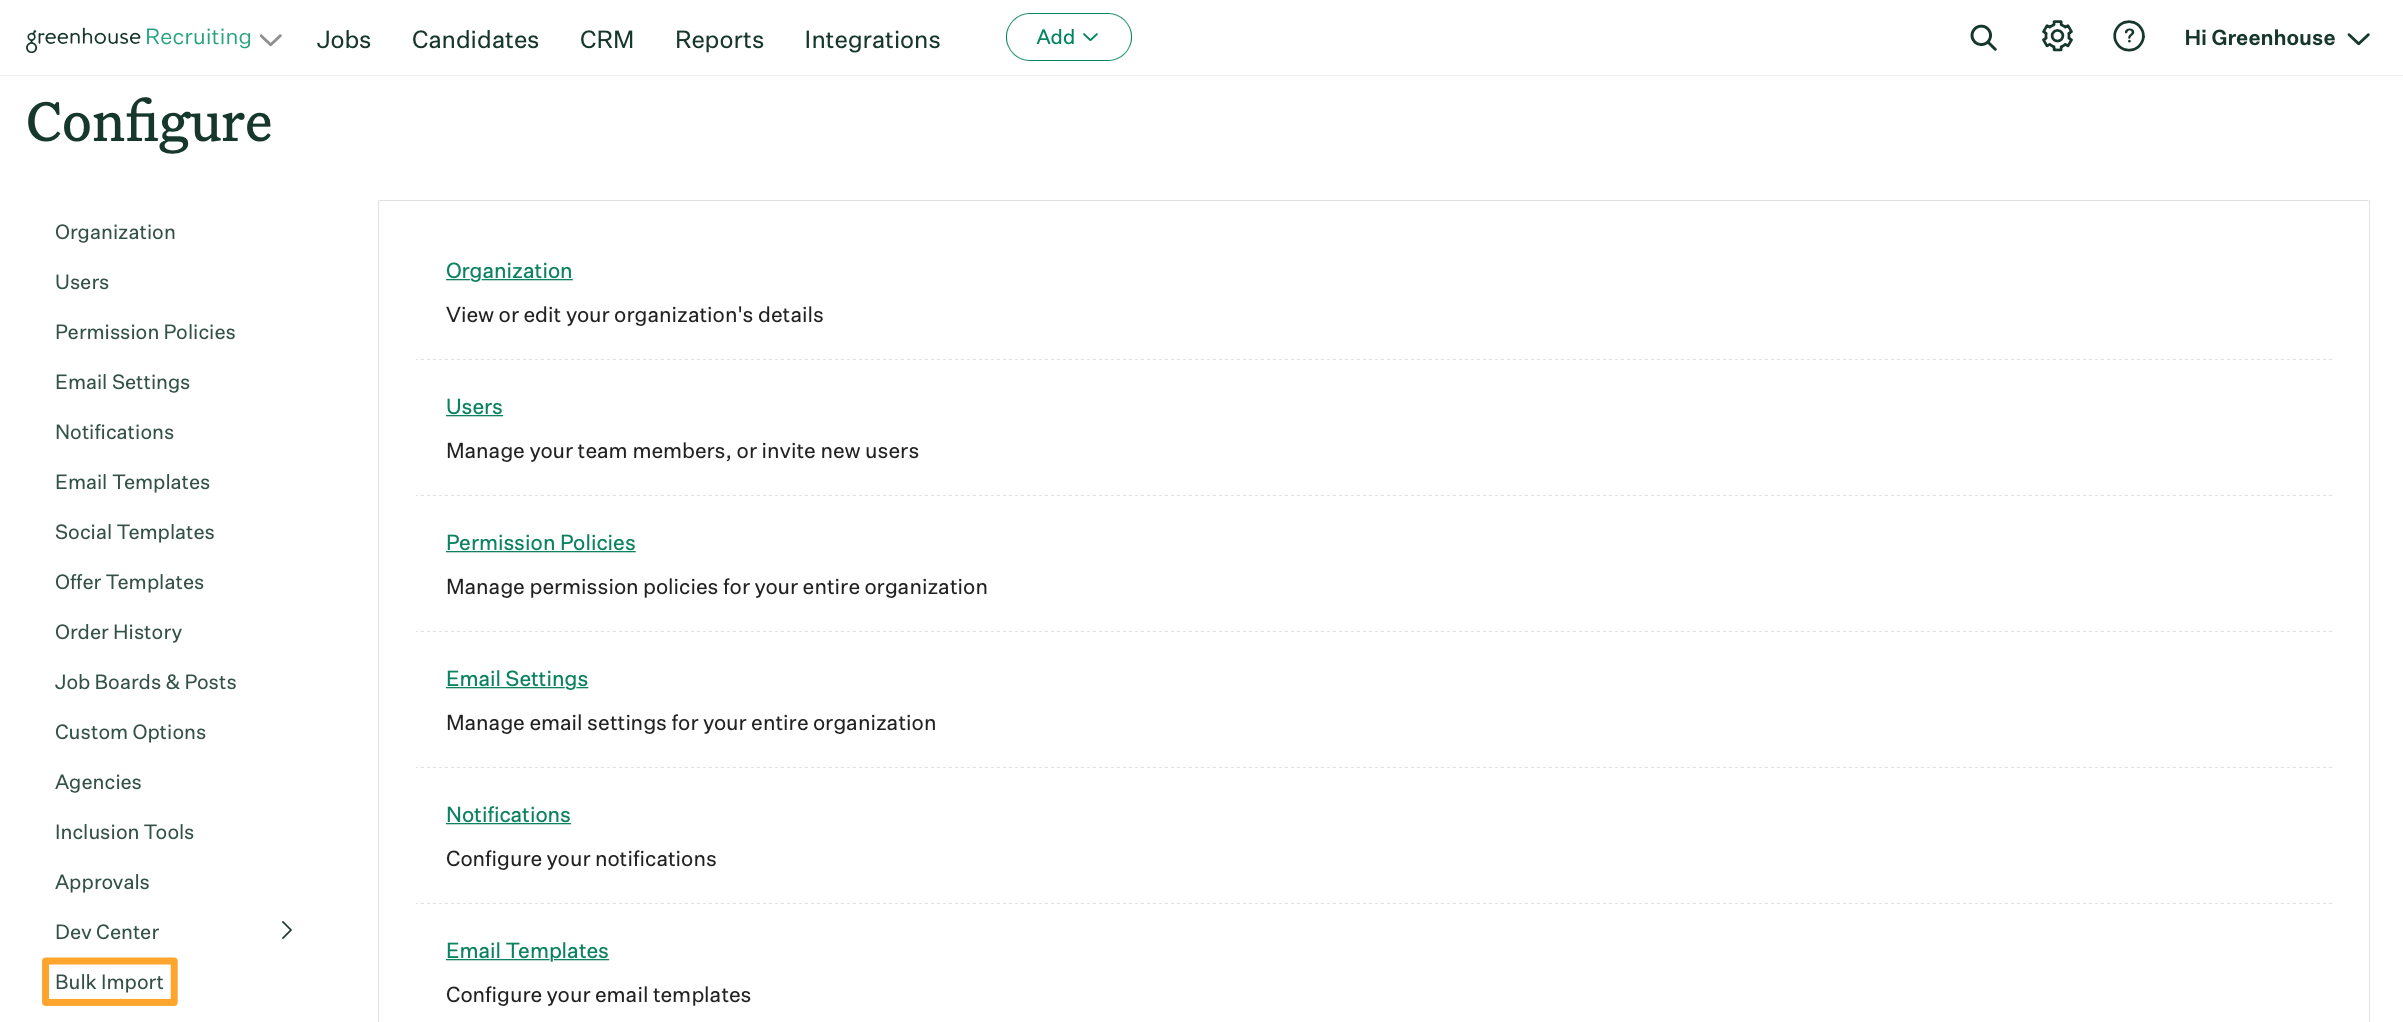Select Offer Templates in the sidebar
2403x1022 pixels.
(129, 581)
